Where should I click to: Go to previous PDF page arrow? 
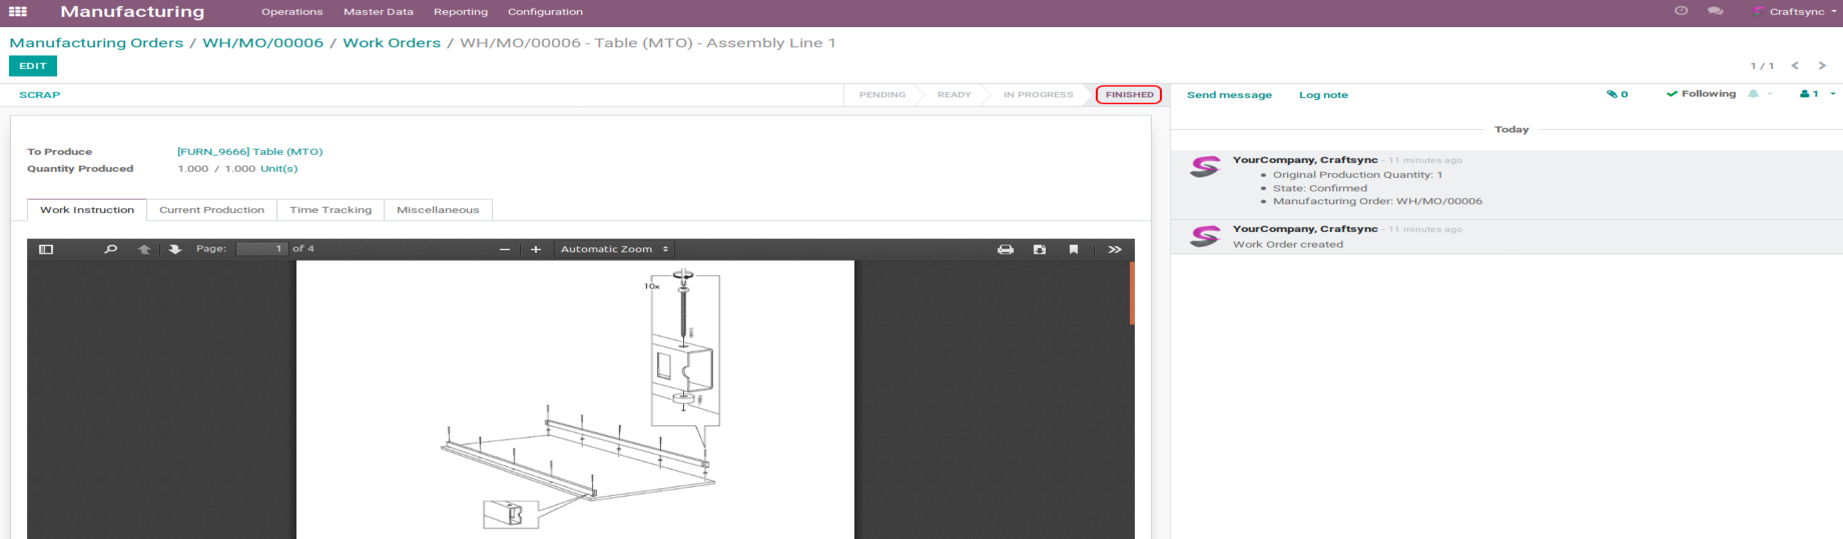tap(144, 249)
